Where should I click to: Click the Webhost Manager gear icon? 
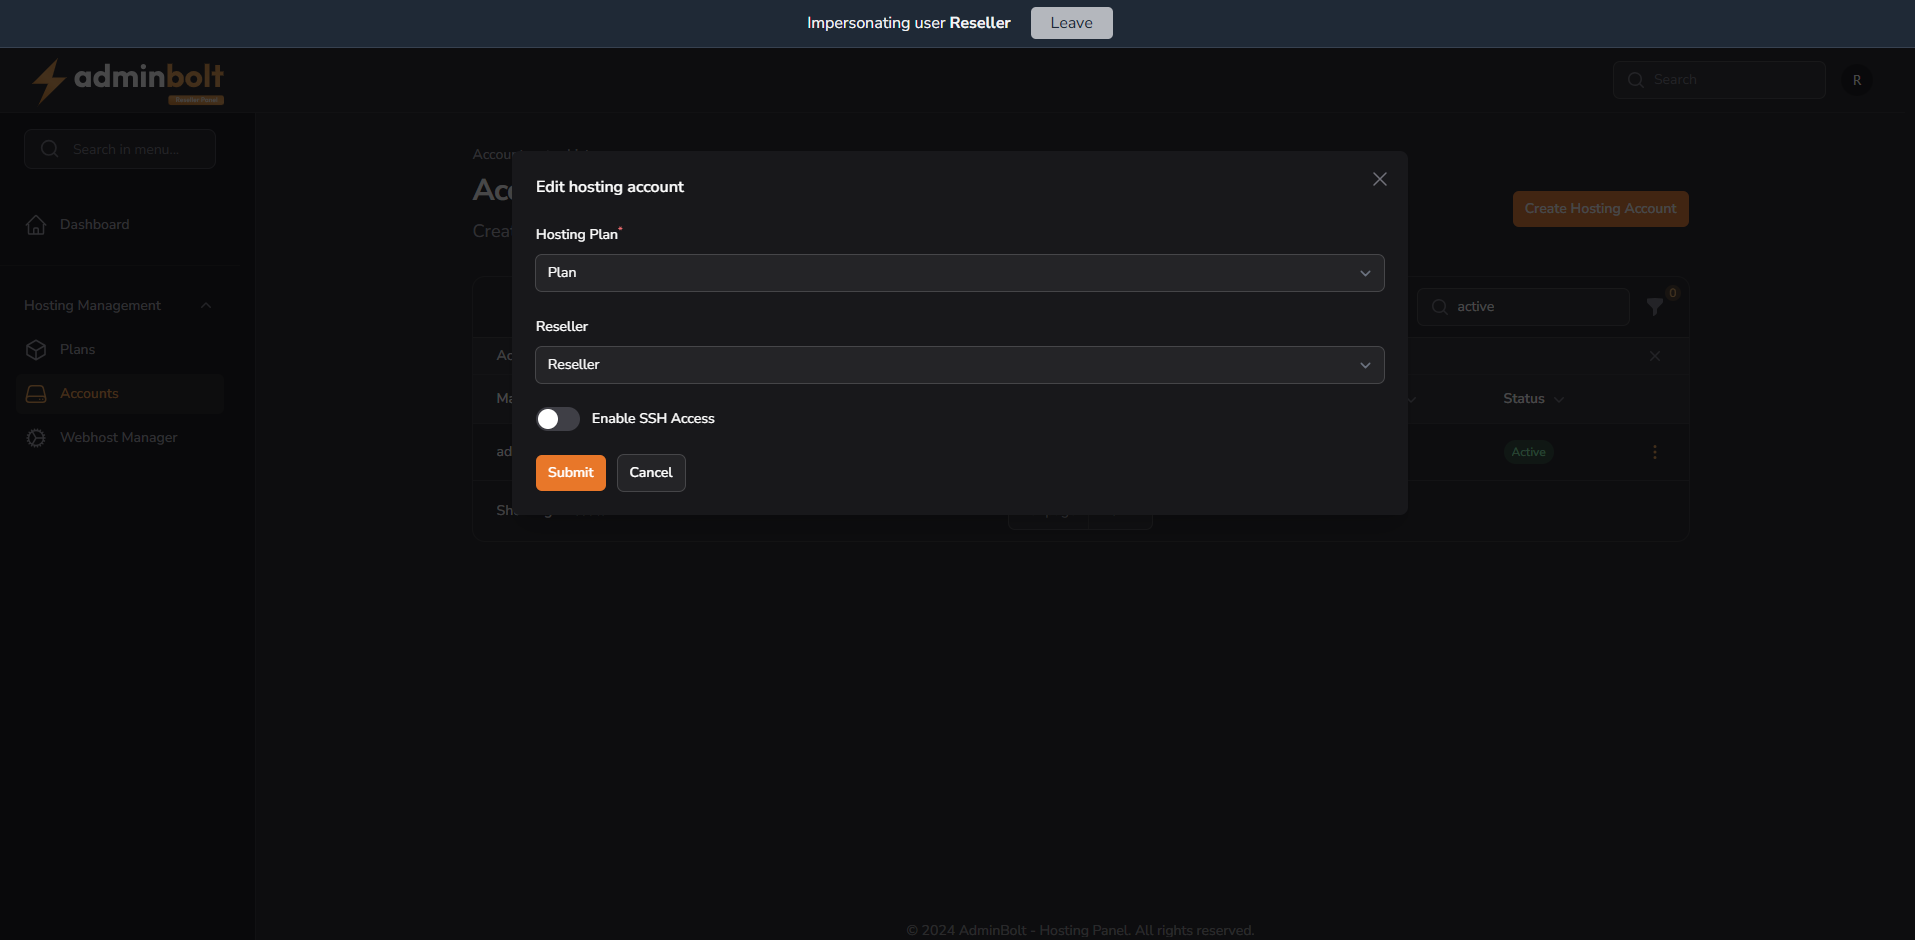36,438
